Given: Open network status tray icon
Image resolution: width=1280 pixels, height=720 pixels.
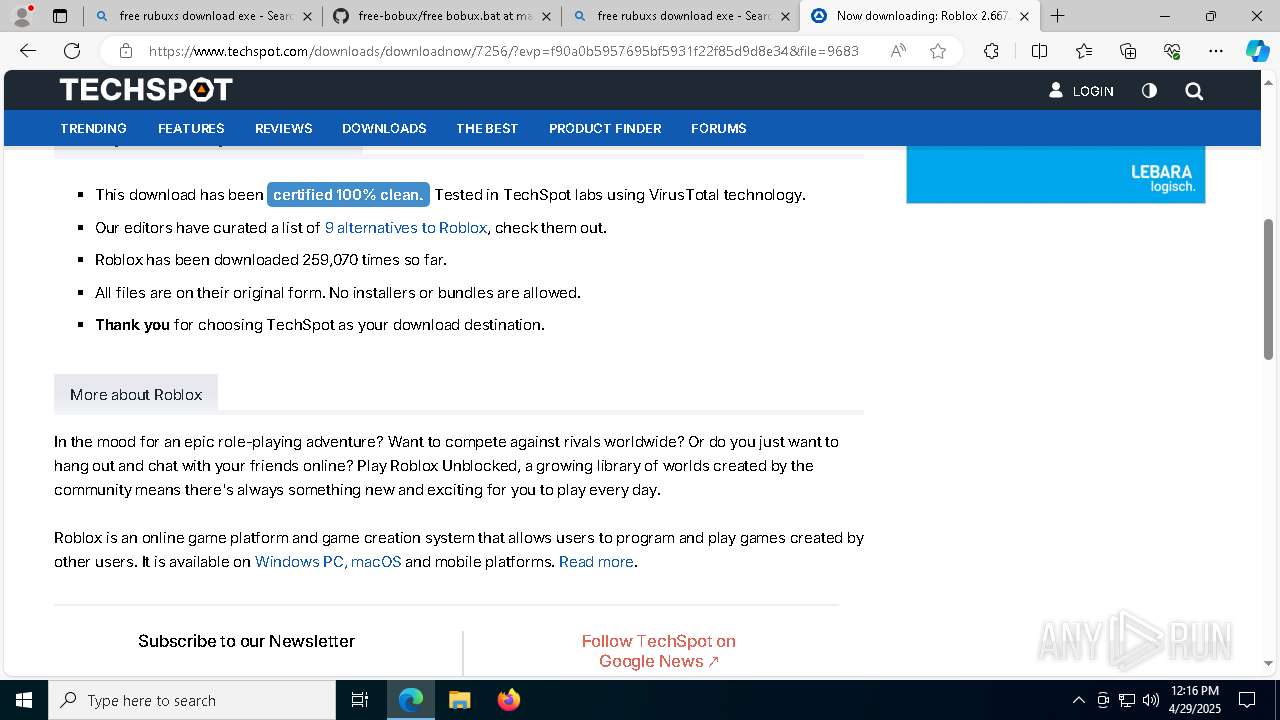Looking at the screenshot, I should 1127,700.
